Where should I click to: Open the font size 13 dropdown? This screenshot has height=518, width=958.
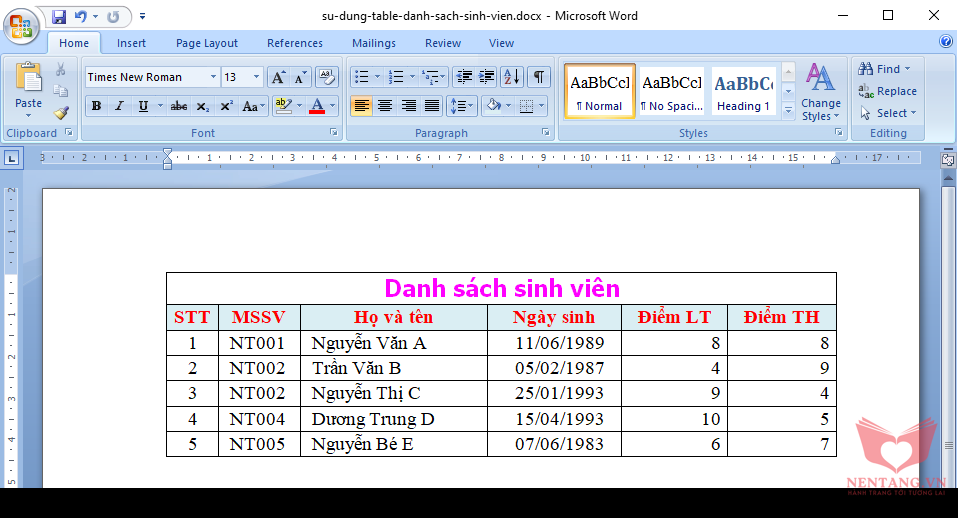[256, 77]
